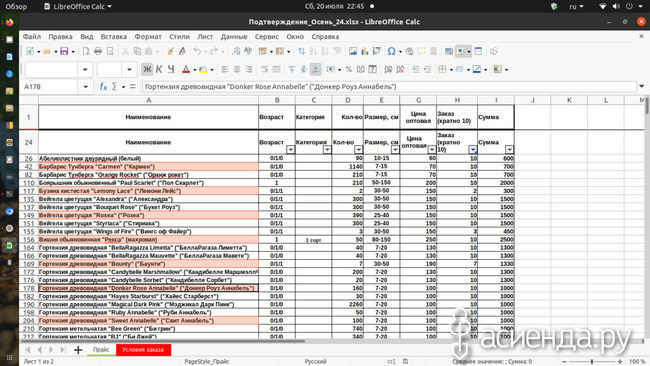The image size is (650, 366).
Task: Create a new spreadsheet with the toolbar icon
Action: click(x=30, y=51)
